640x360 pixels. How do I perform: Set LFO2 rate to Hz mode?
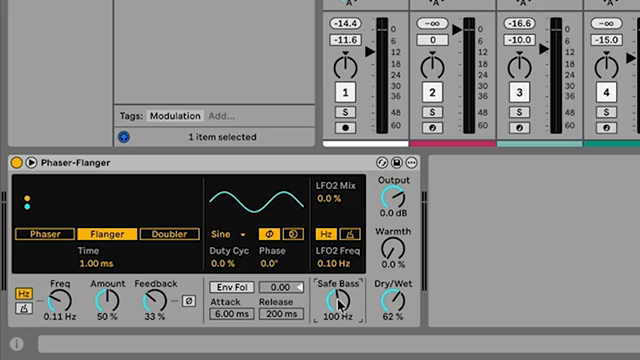coord(326,234)
